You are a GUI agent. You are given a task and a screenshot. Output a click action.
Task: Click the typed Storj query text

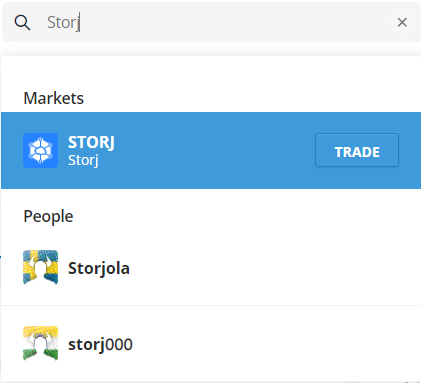(63, 23)
